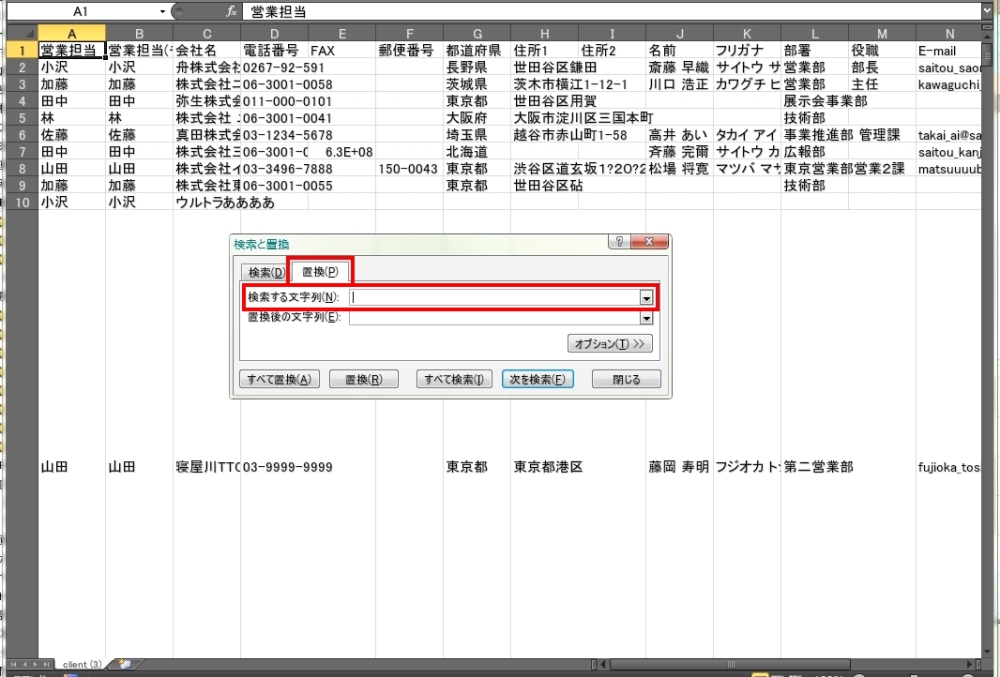The width and height of the screenshot is (1000, 677).
Task: Expand the 検索する文字列 history dropdown
Action: 646,298
